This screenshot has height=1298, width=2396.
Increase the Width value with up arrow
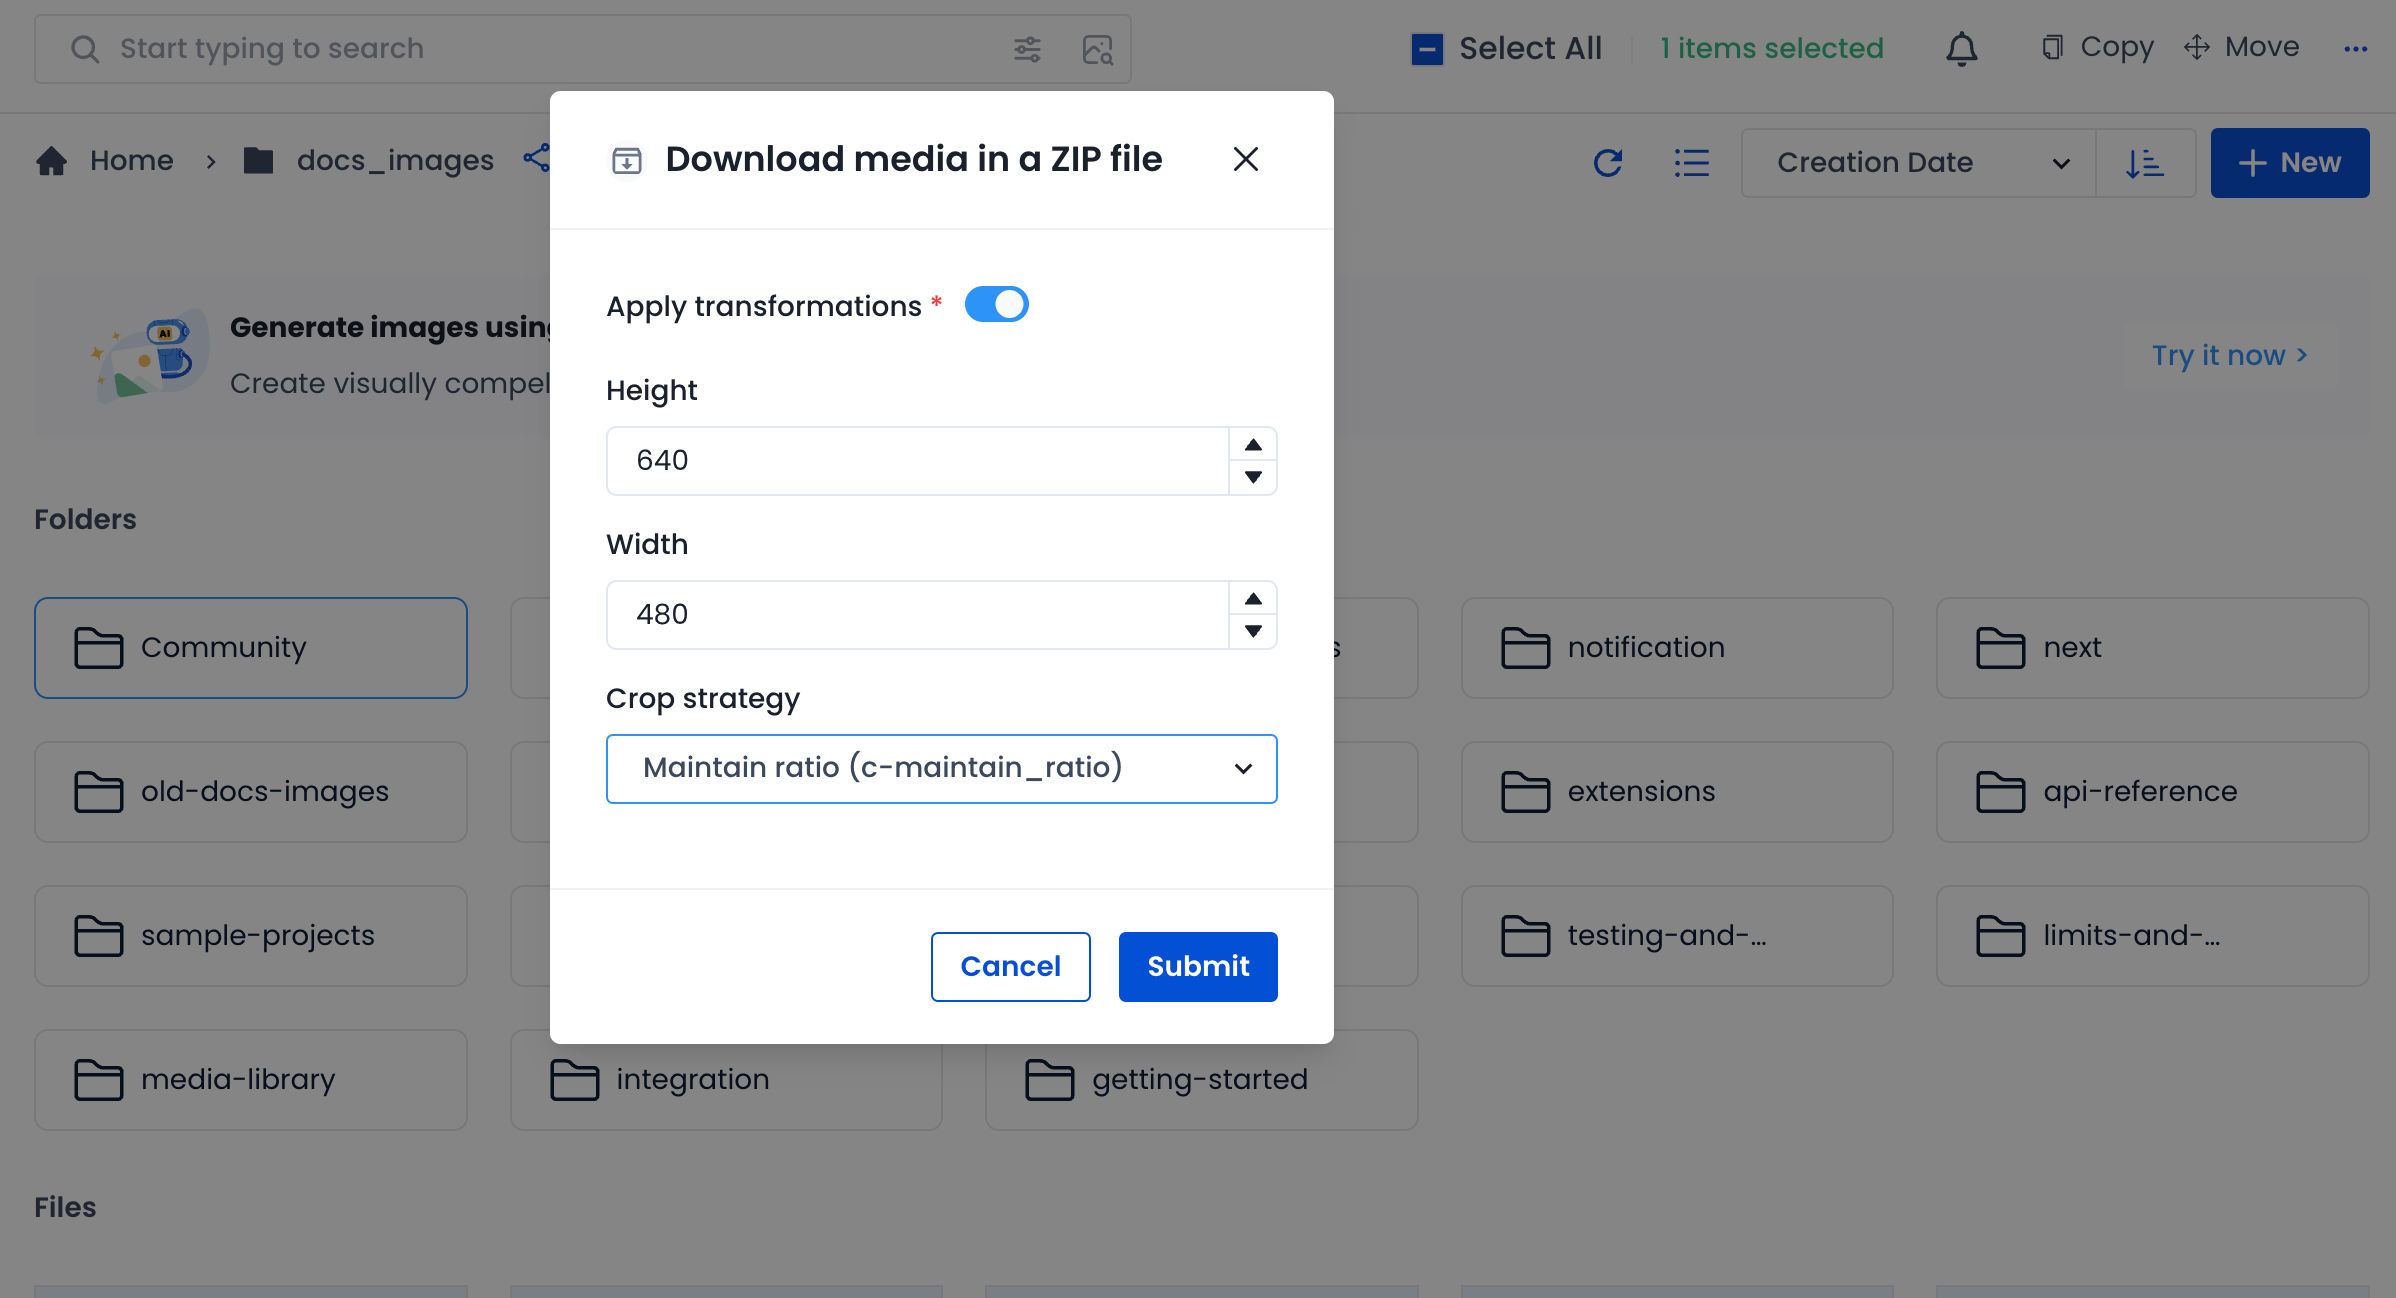pyautogui.click(x=1253, y=599)
